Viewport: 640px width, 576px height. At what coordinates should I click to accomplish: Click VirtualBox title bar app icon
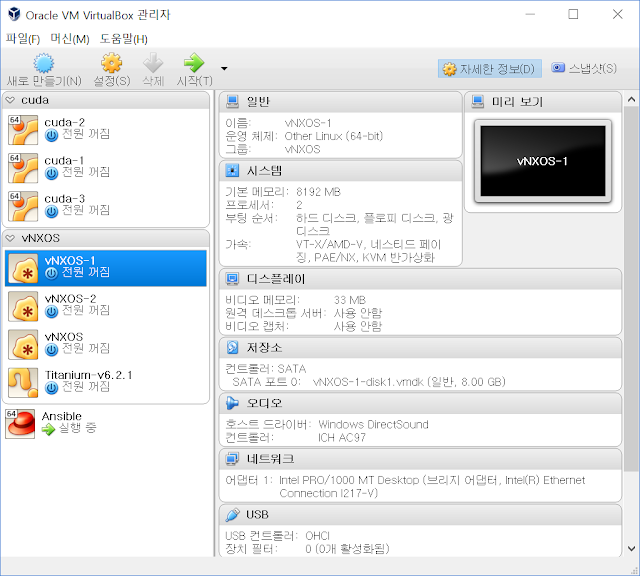(14, 15)
